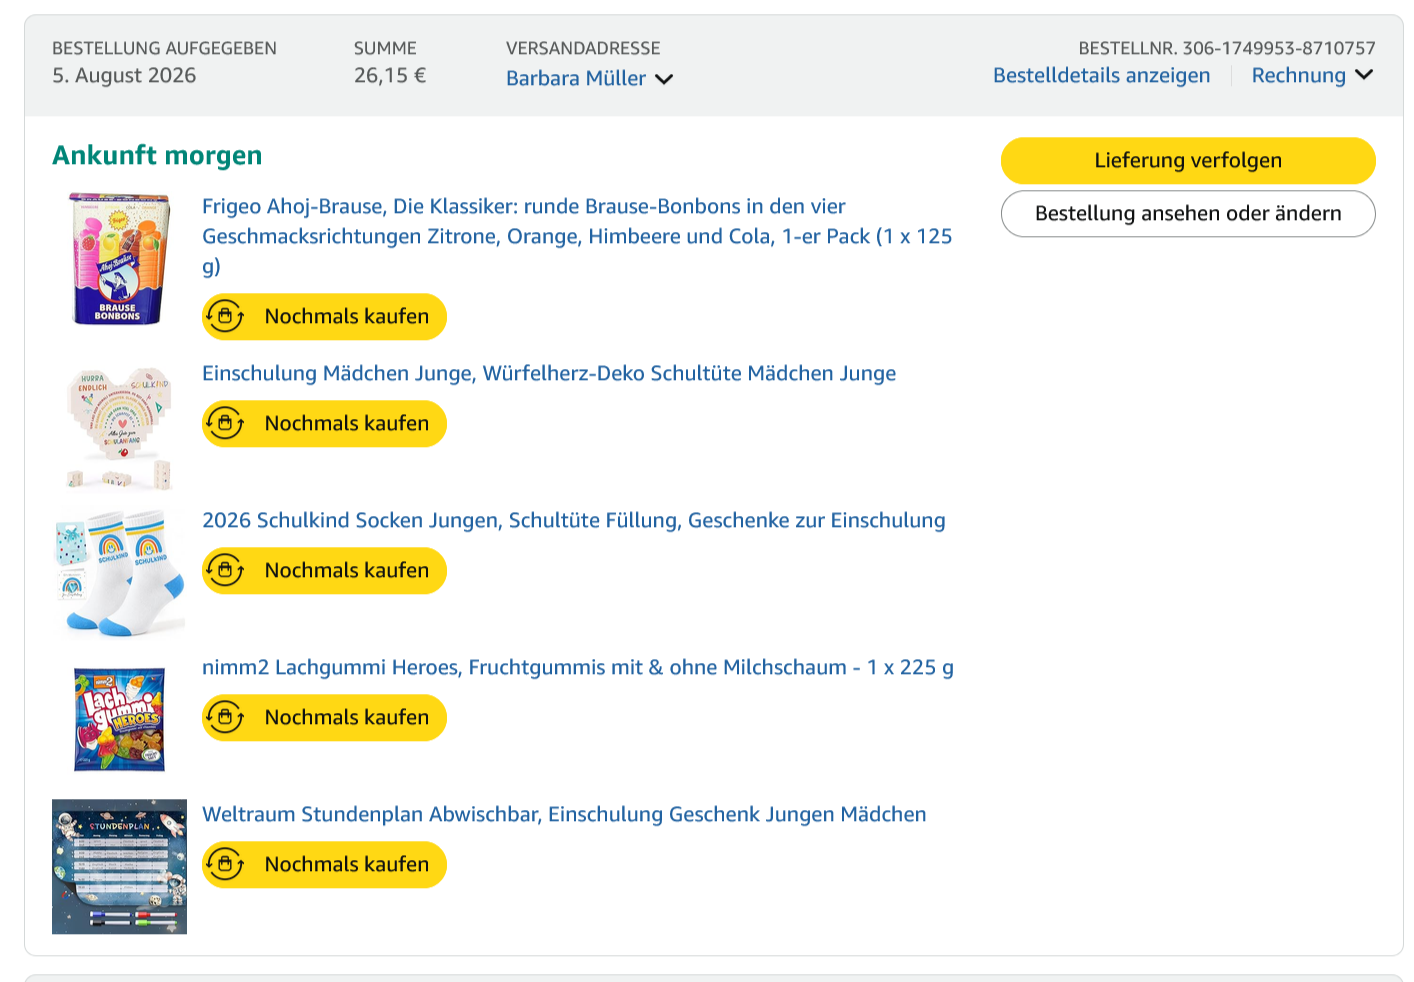The height and width of the screenshot is (982, 1414).
Task: Track delivery with Lieferung verfolgen
Action: [x=1188, y=160]
